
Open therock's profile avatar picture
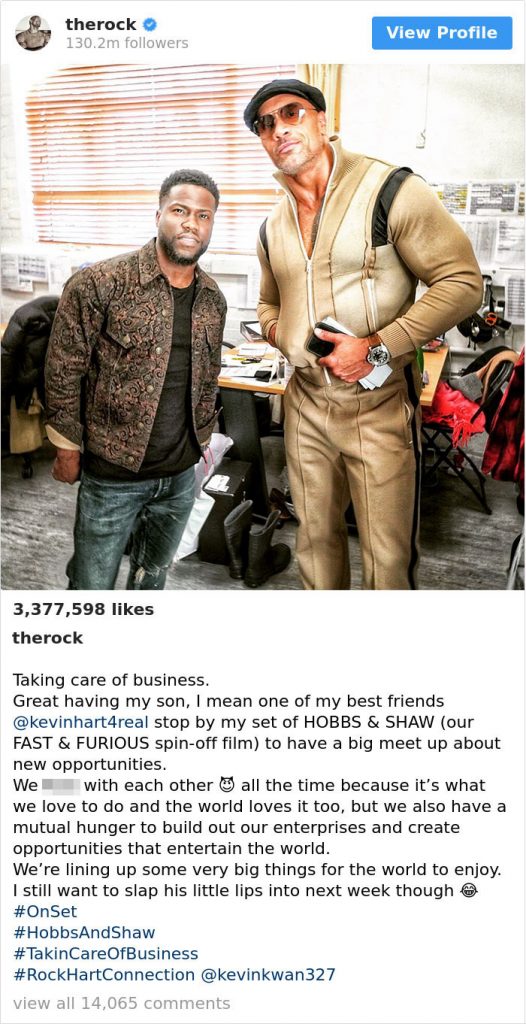pyautogui.click(x=33, y=33)
